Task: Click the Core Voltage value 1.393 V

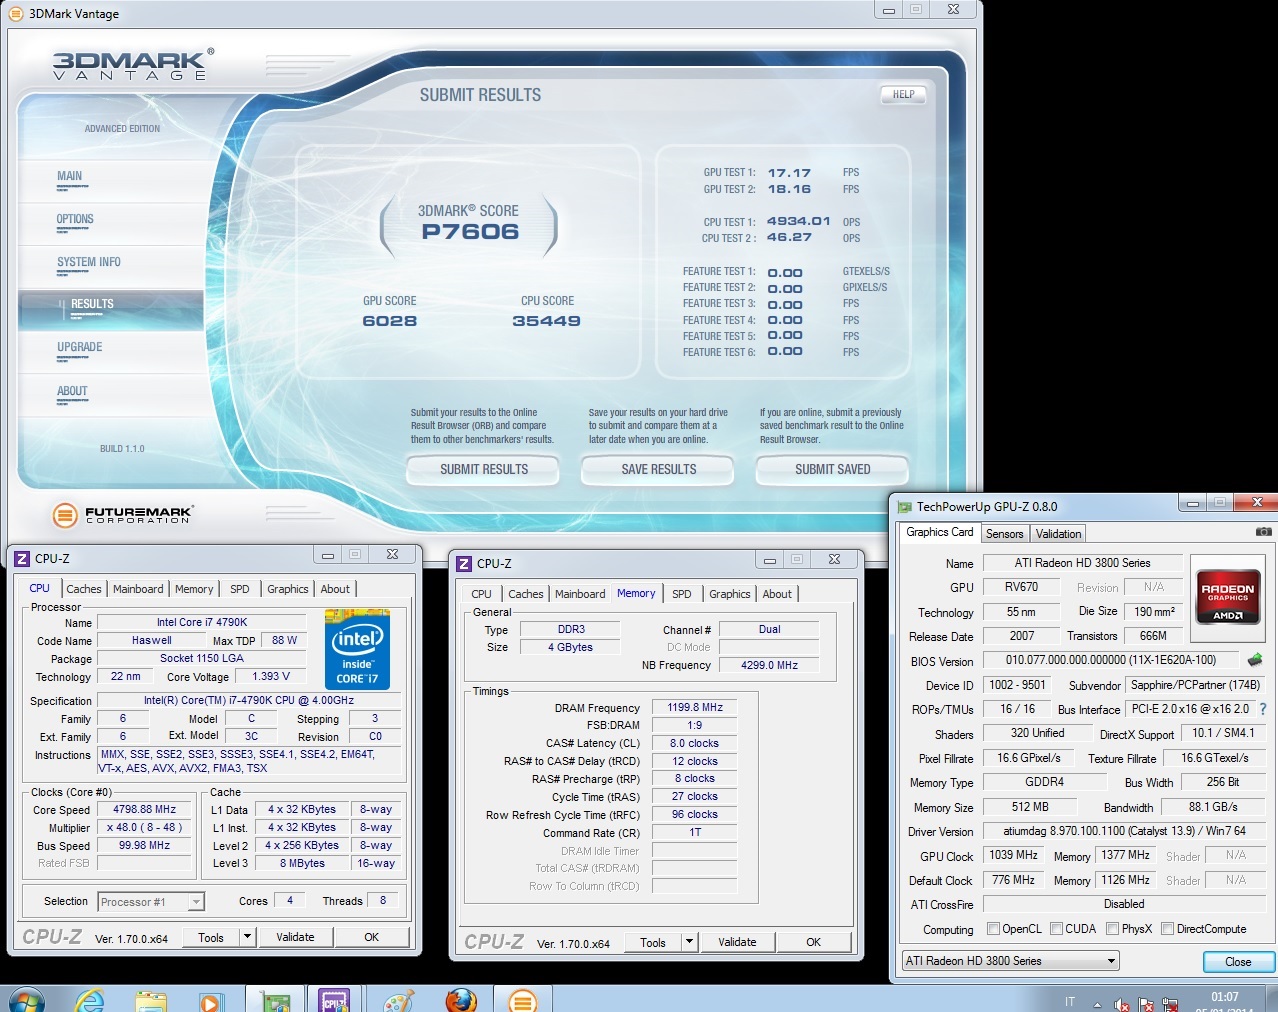Action: point(271,676)
